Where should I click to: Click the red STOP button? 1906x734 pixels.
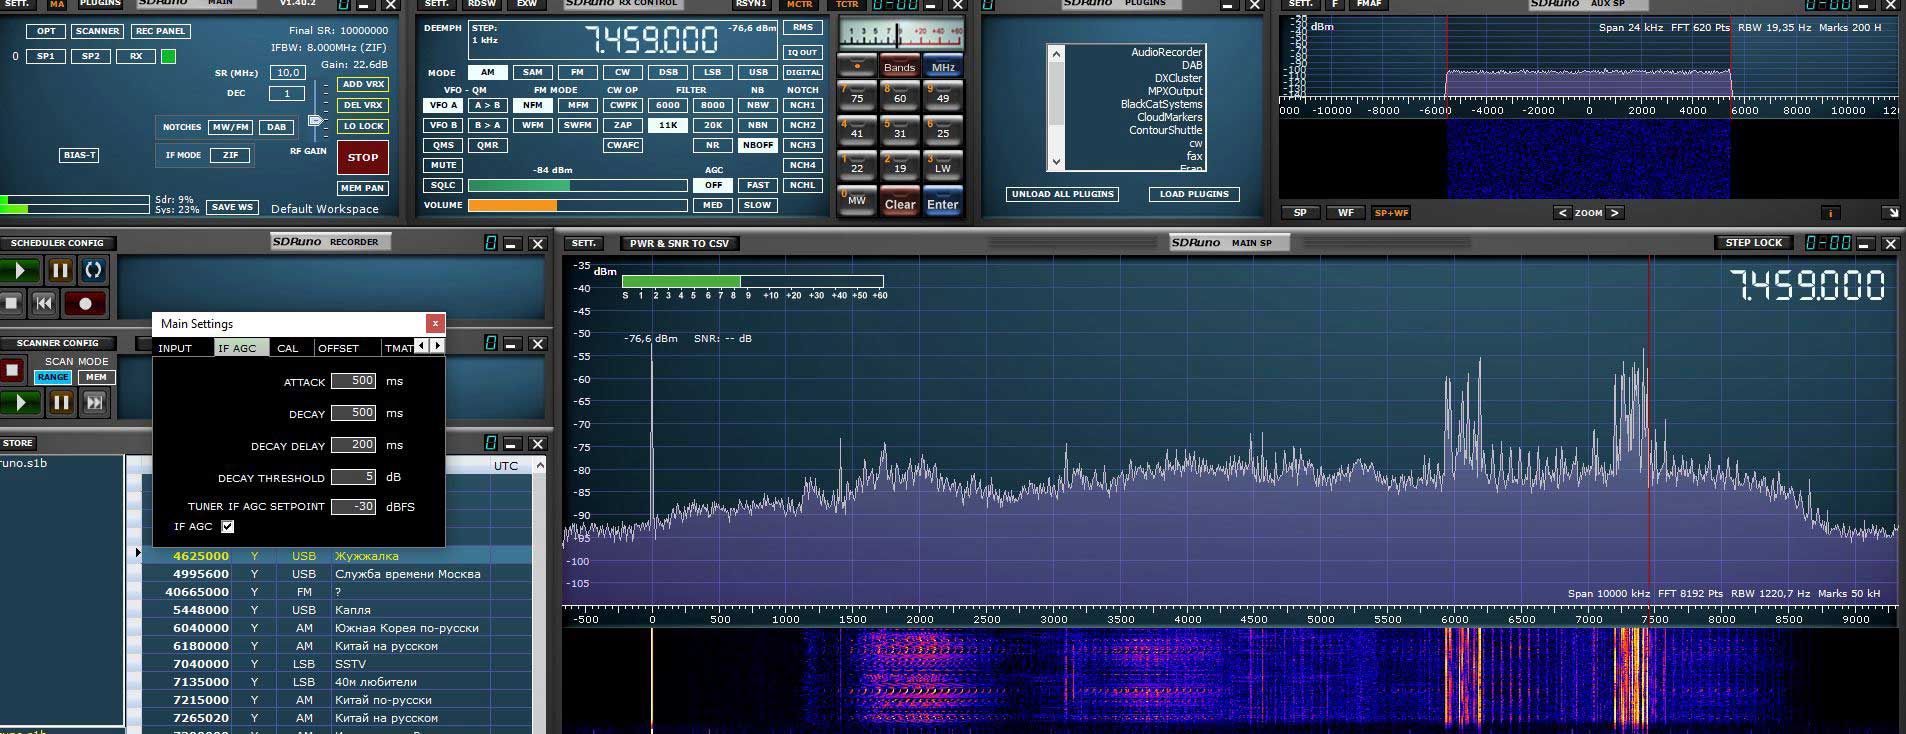click(363, 157)
